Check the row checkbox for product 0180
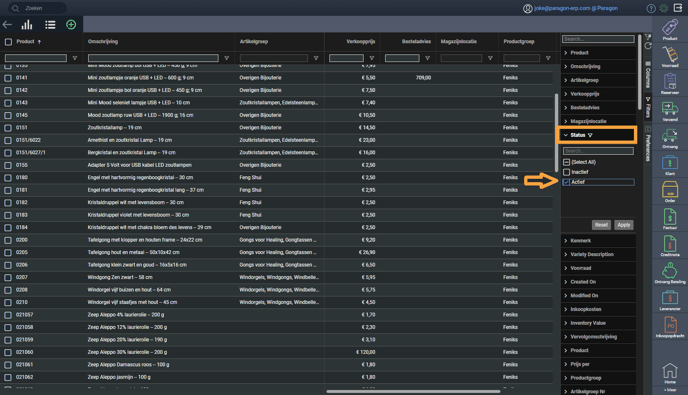 tap(8, 177)
